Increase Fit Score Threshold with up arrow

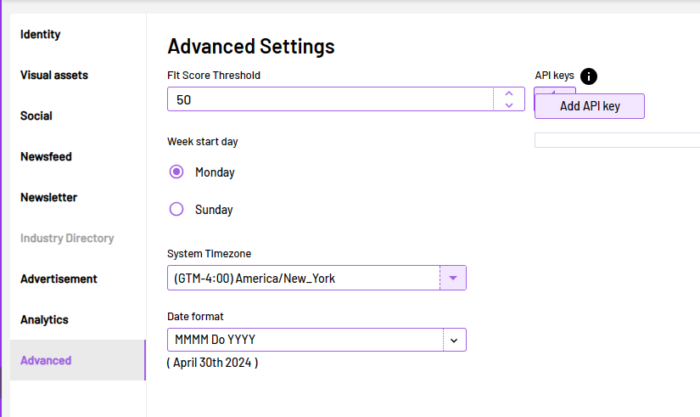(x=509, y=93)
